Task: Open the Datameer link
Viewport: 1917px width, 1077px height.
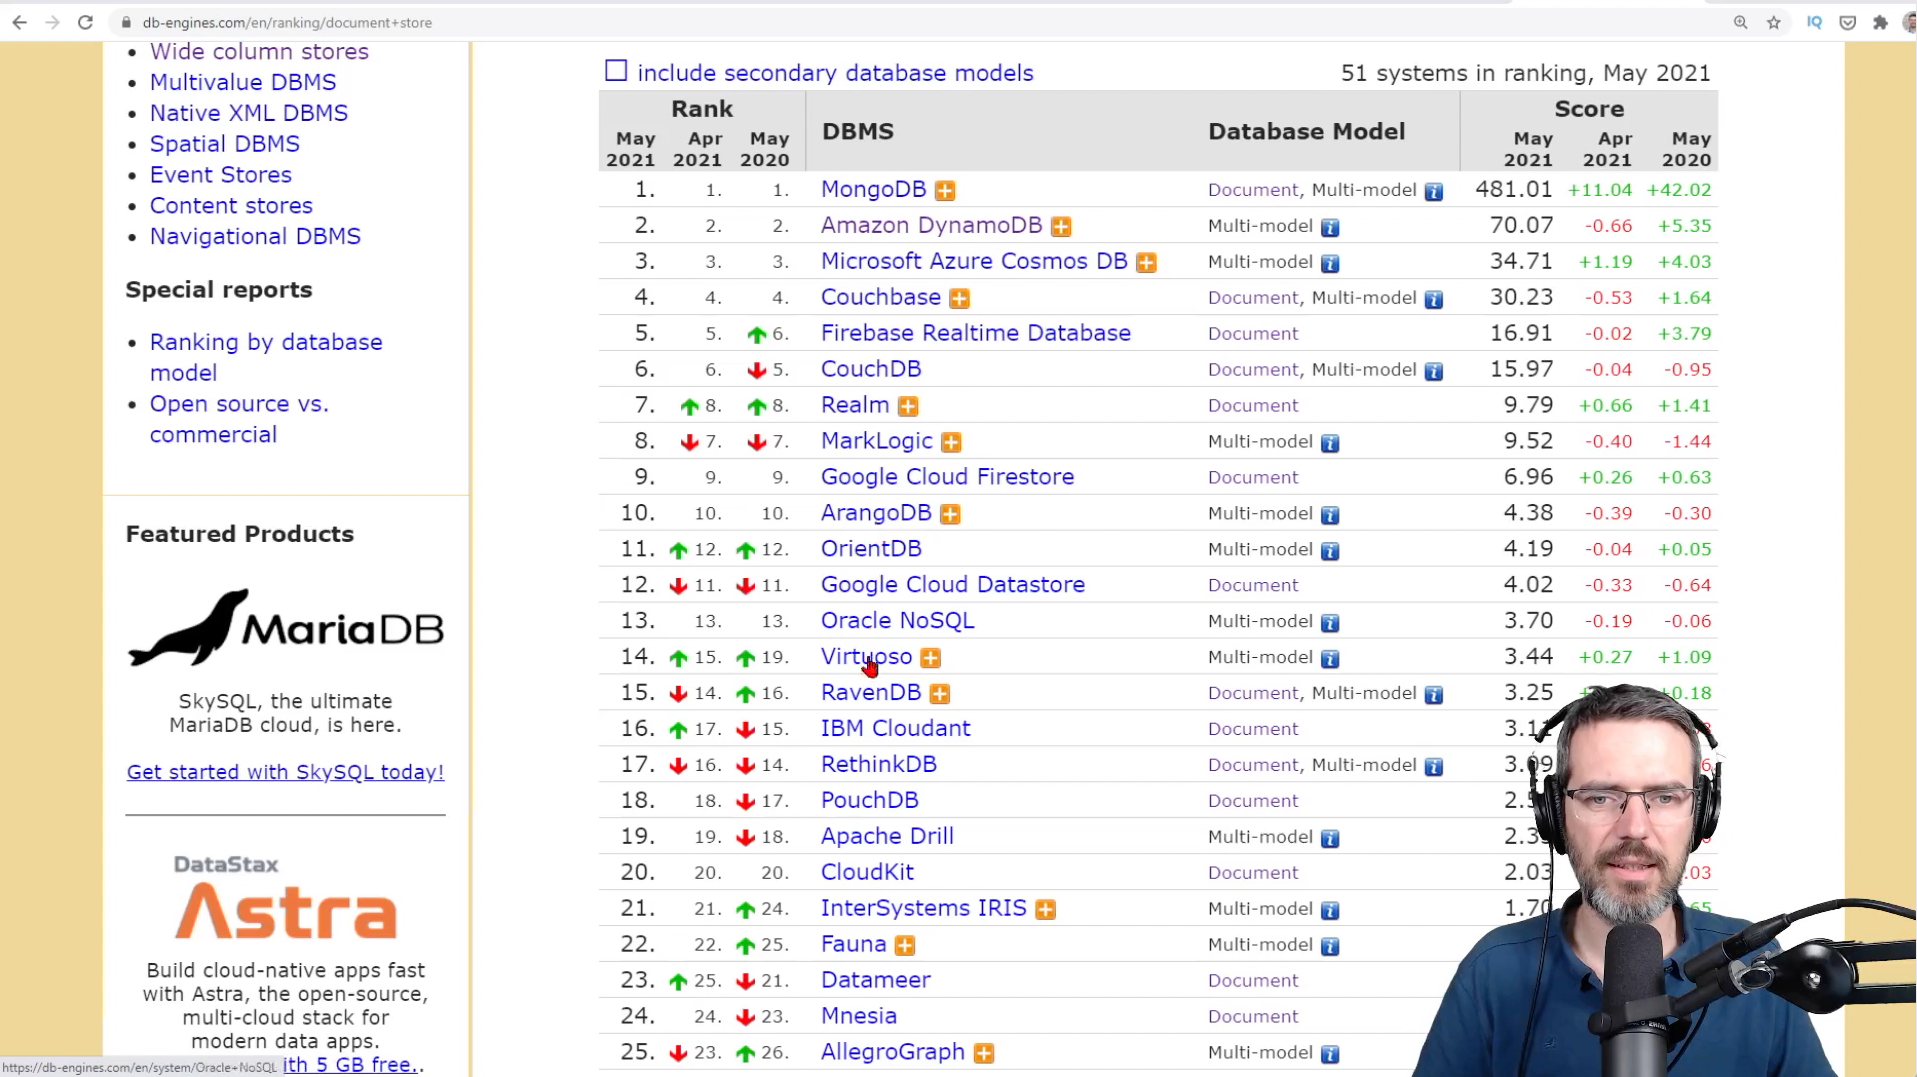Action: tap(875, 981)
